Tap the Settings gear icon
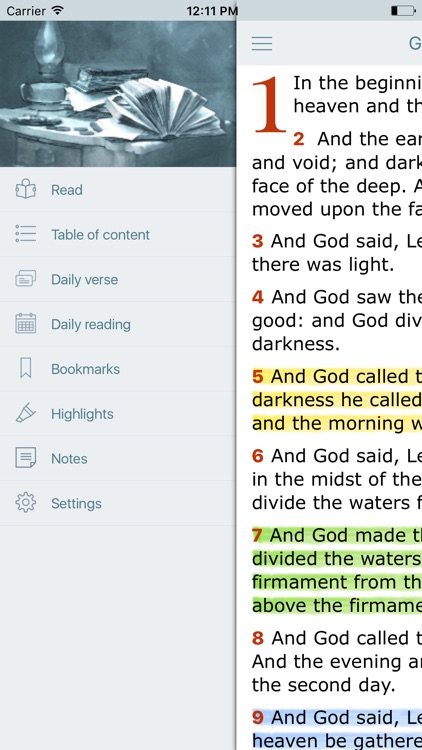This screenshot has height=750, width=422. (x=25, y=503)
